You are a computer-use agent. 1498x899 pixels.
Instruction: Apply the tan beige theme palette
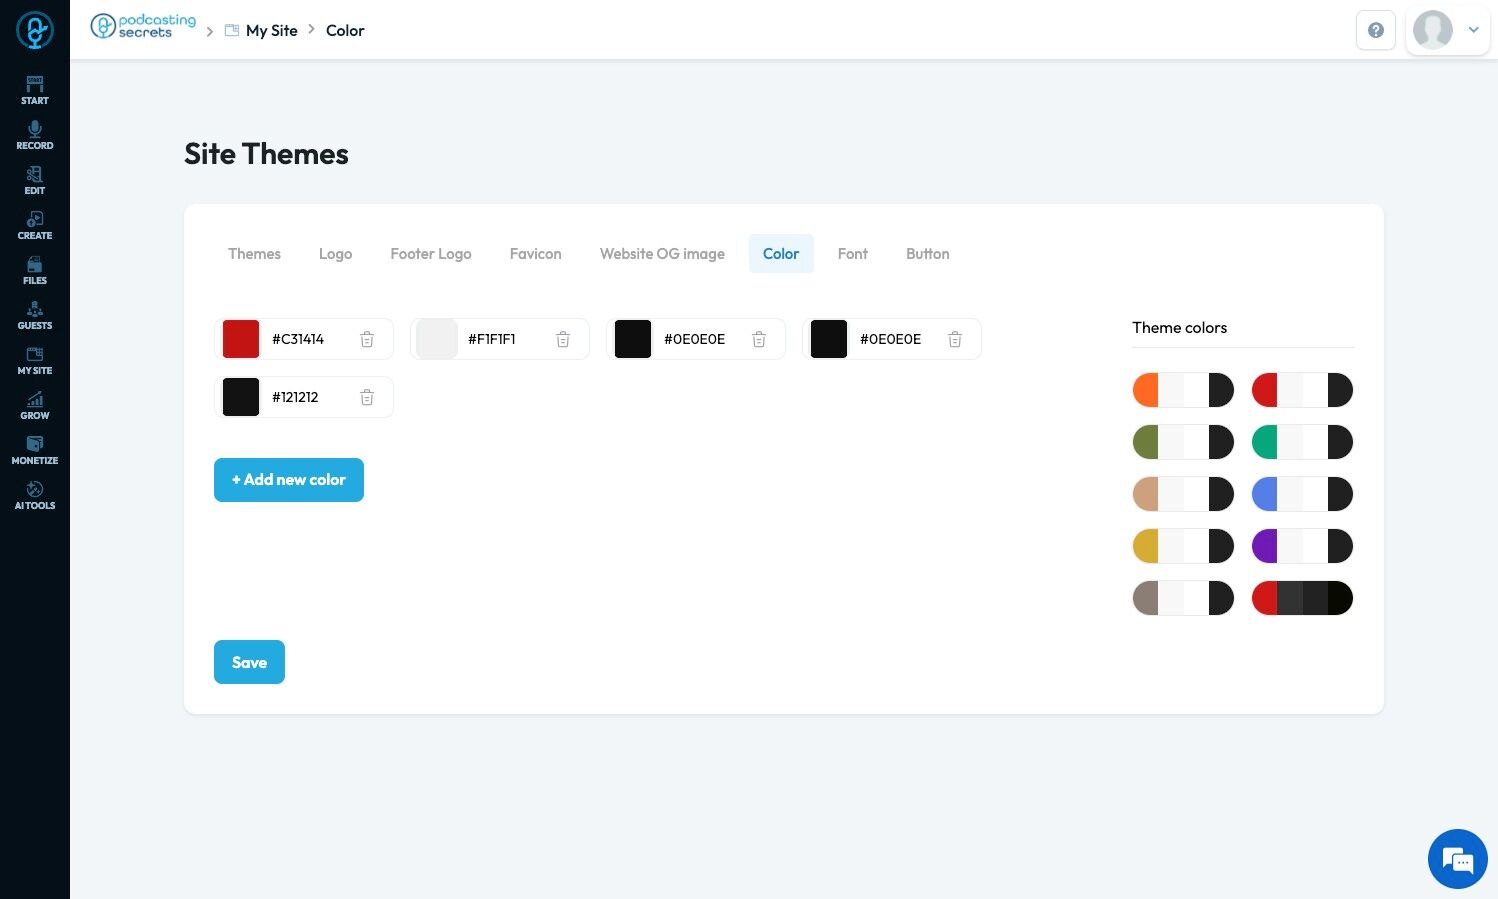pos(1183,494)
